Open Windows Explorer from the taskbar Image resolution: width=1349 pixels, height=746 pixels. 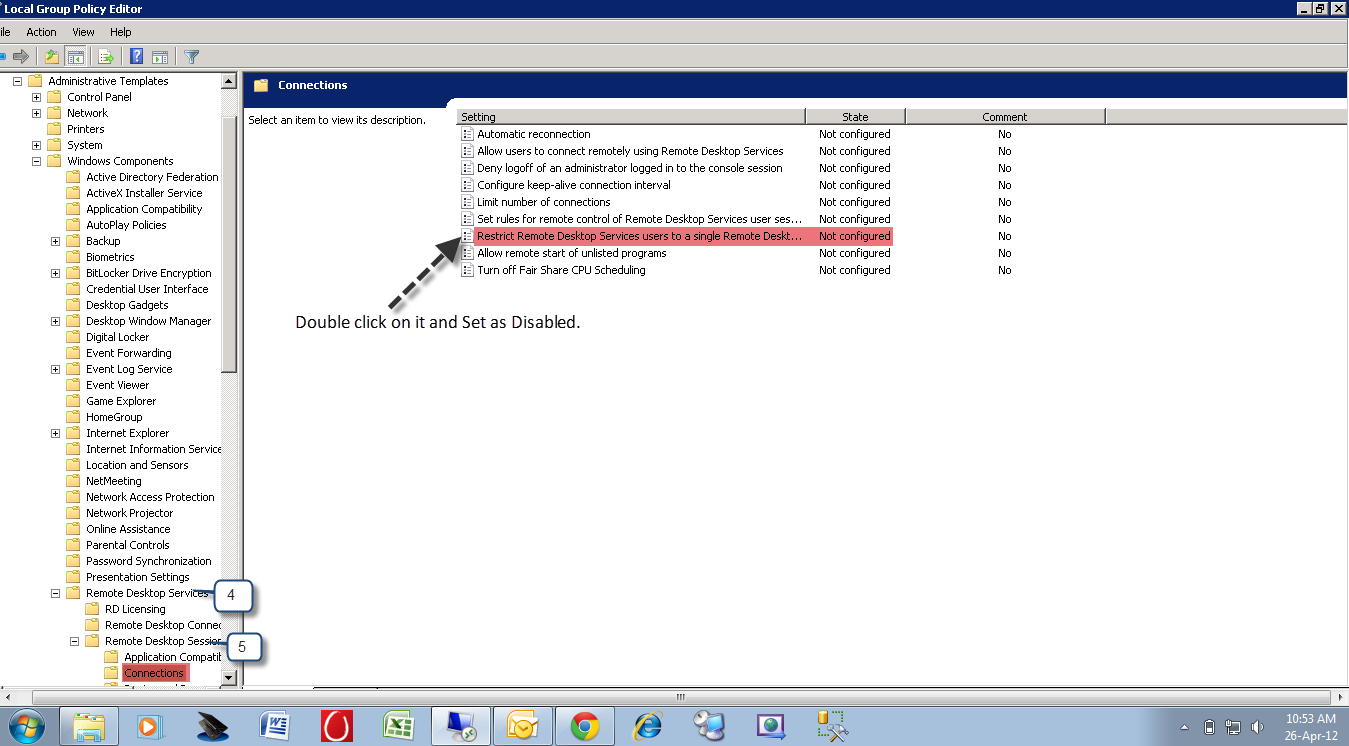click(89, 726)
